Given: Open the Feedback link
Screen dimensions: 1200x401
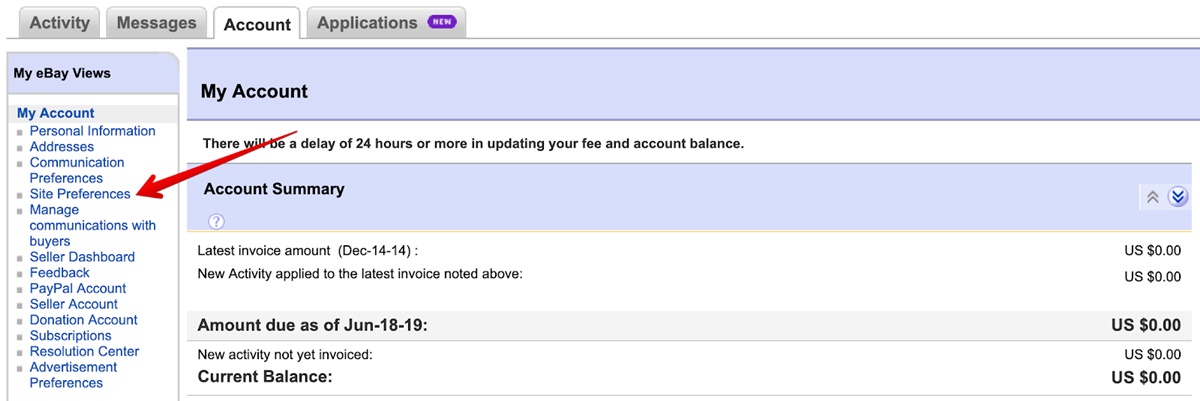Looking at the screenshot, I should tap(60, 272).
